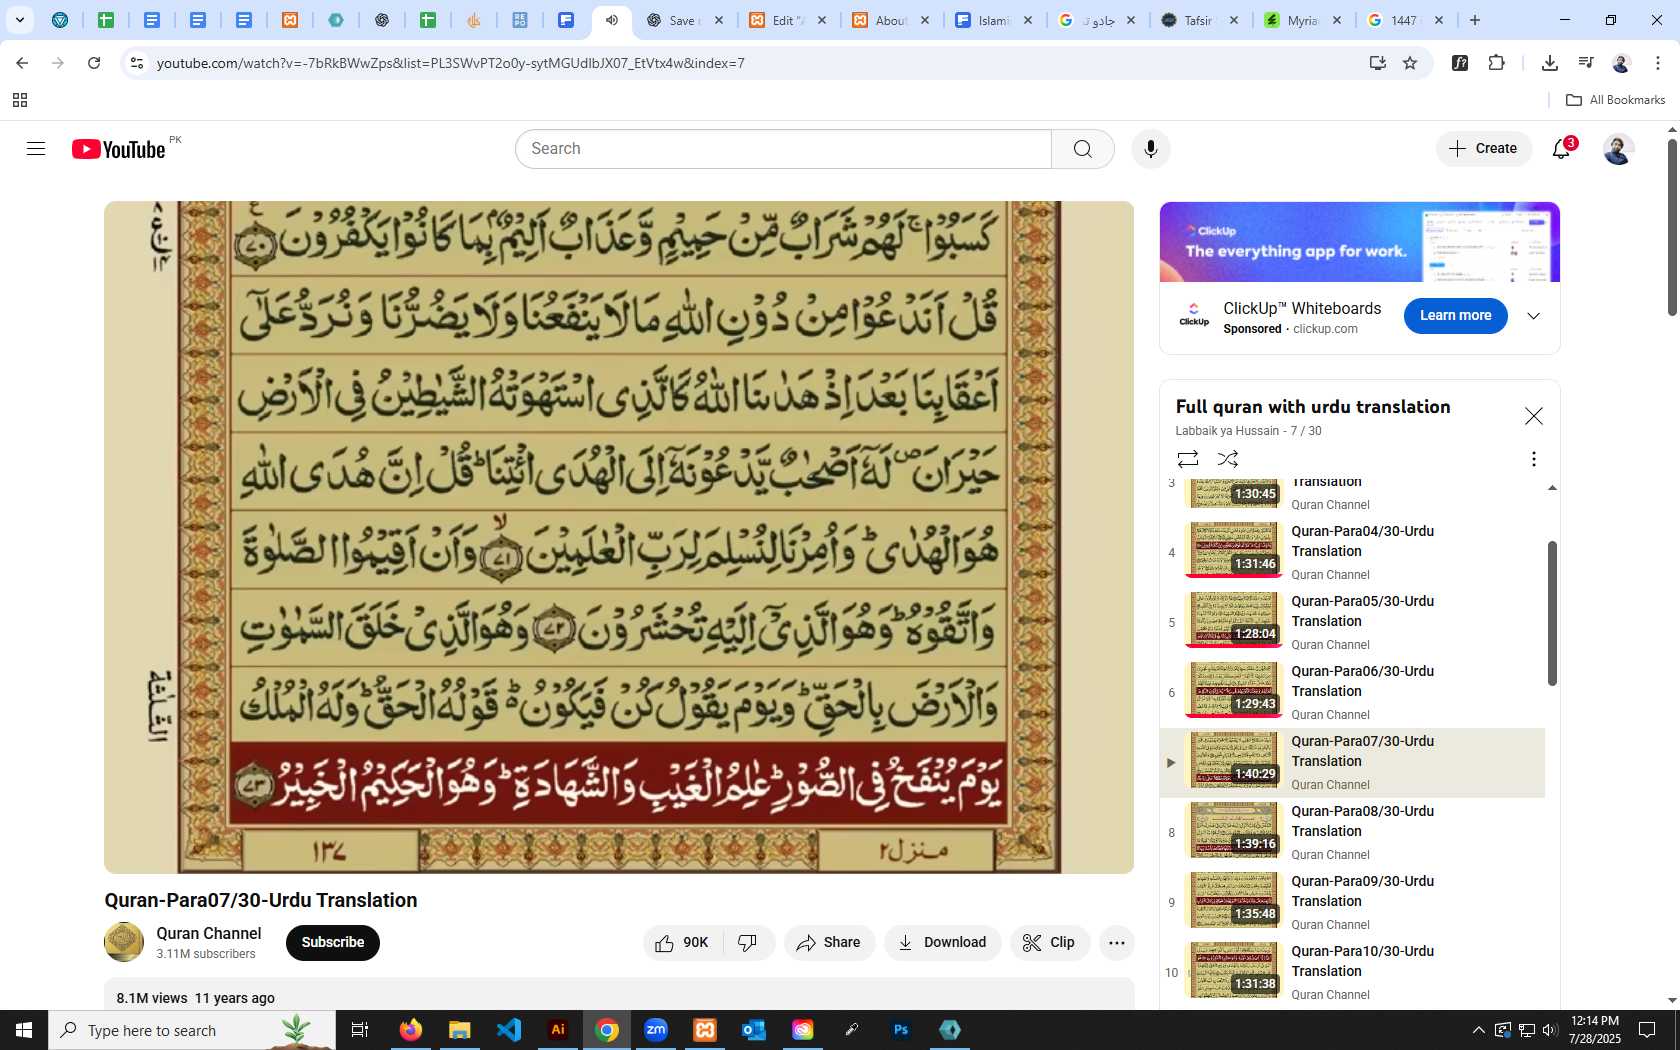
Task: Open Visual Studio Code from taskbar
Action: (509, 1030)
